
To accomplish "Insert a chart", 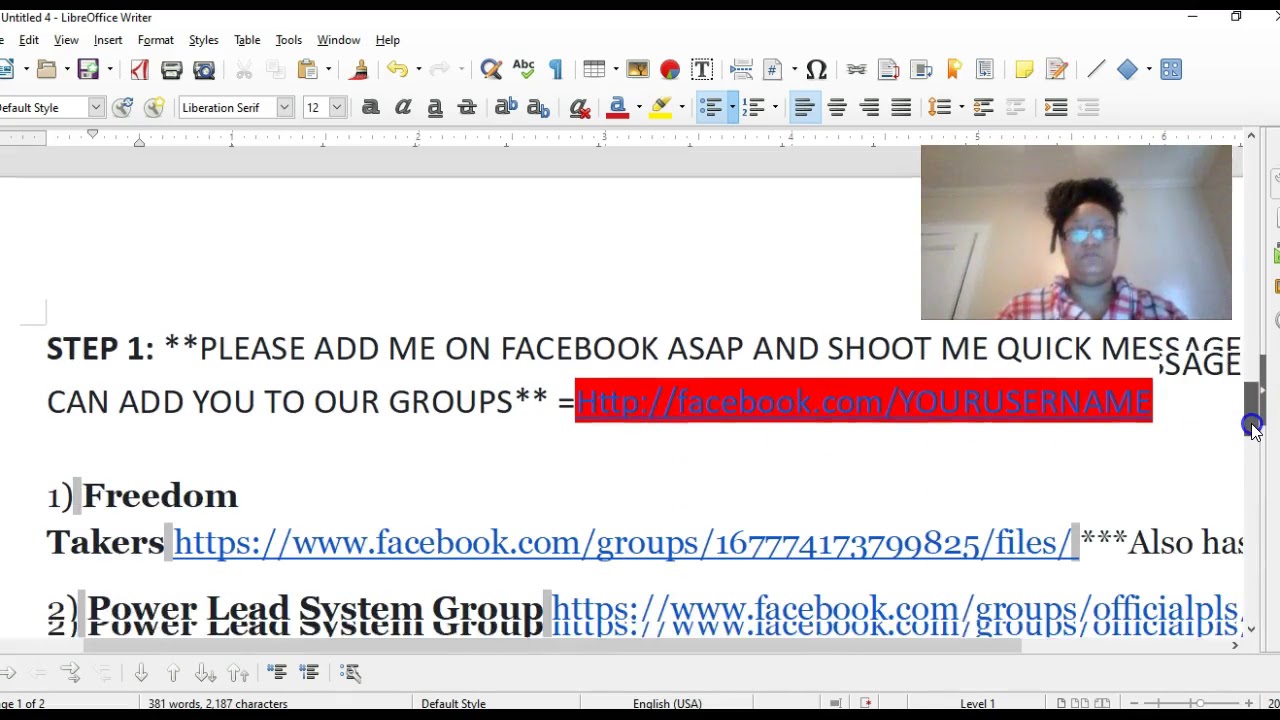I will tap(669, 69).
